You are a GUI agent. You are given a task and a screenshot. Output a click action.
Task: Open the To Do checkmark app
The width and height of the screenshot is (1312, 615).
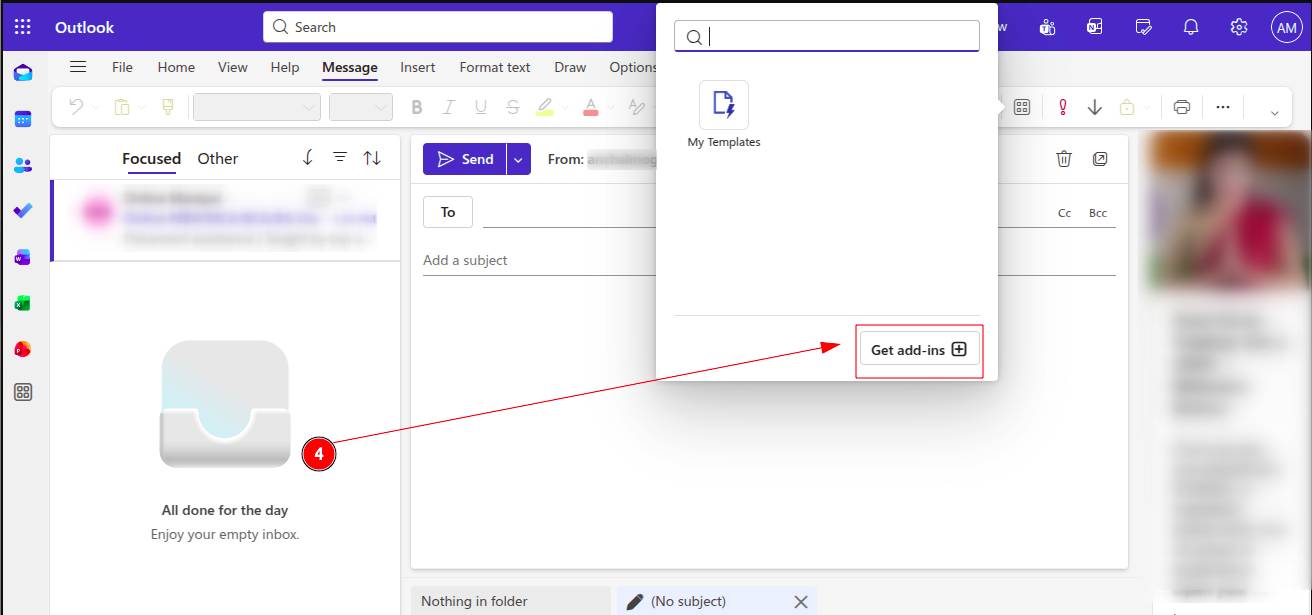23,211
